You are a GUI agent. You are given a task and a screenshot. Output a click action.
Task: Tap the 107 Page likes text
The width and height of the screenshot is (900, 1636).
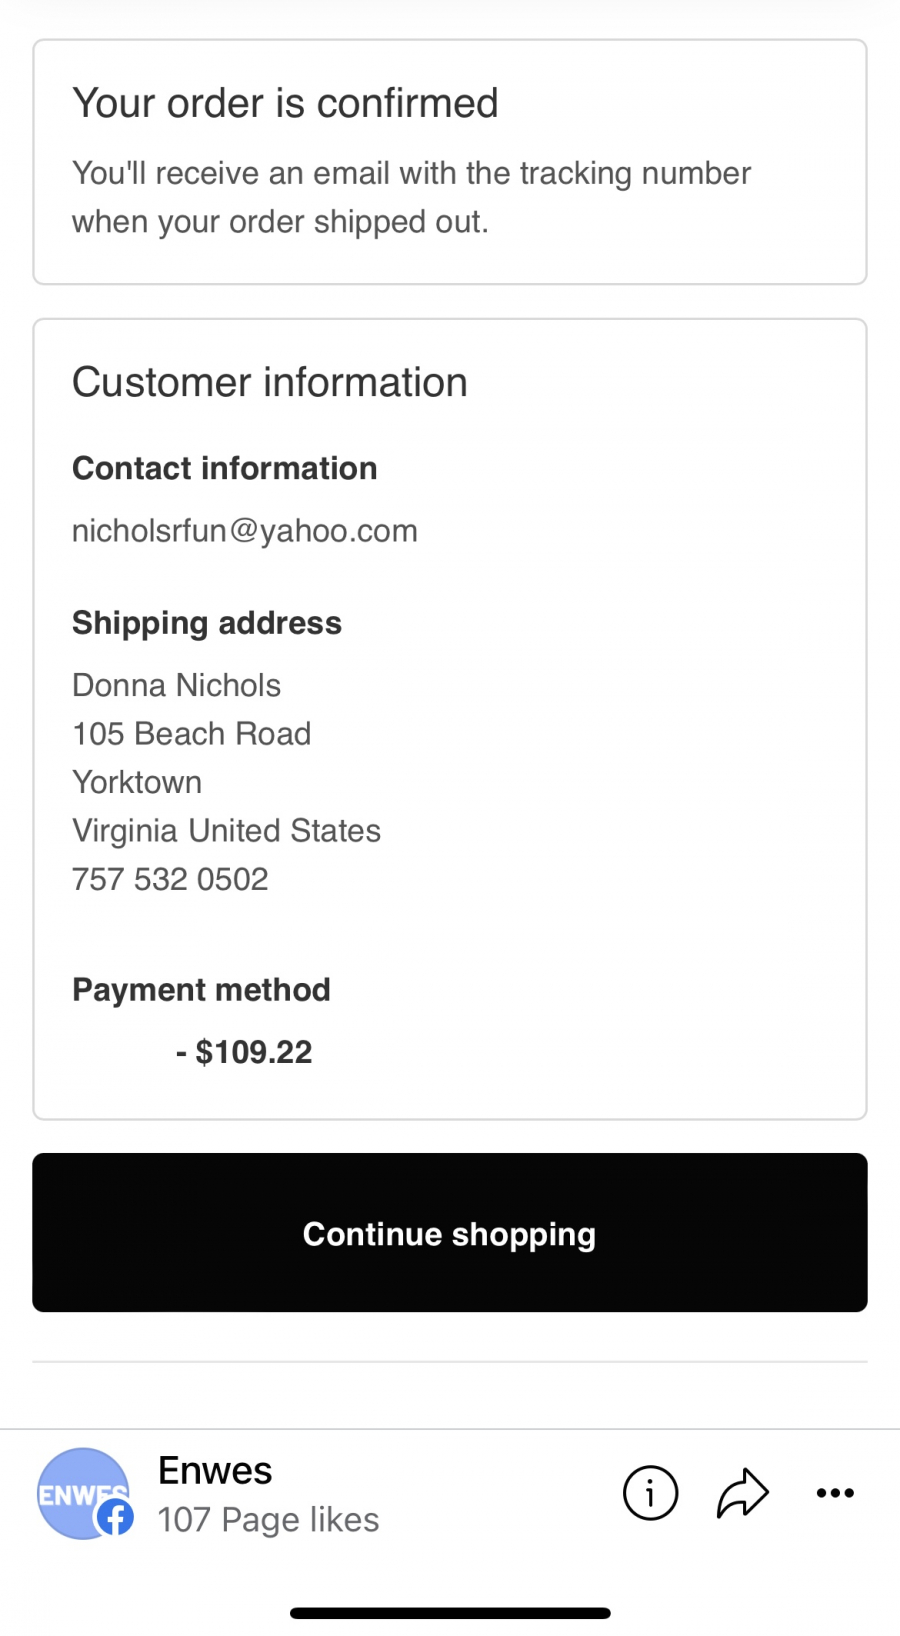268,1519
